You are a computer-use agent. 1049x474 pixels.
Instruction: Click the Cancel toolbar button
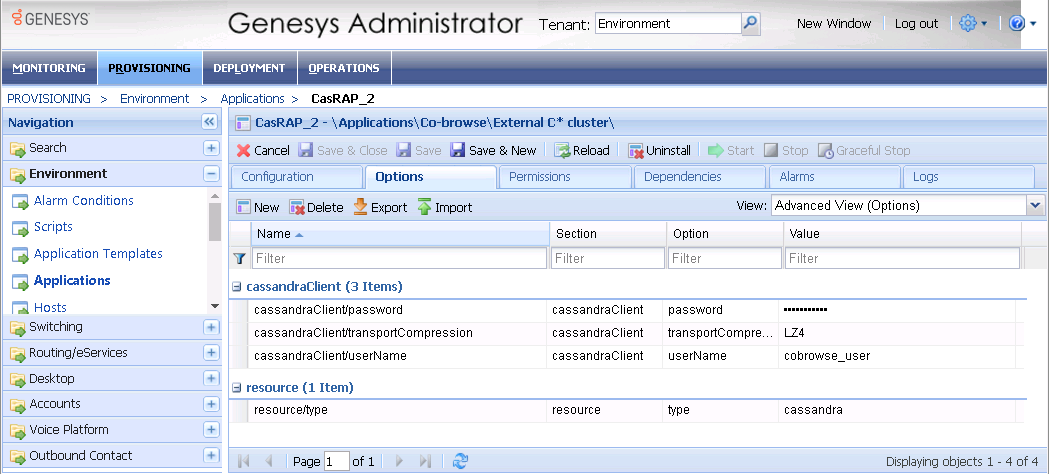263,150
